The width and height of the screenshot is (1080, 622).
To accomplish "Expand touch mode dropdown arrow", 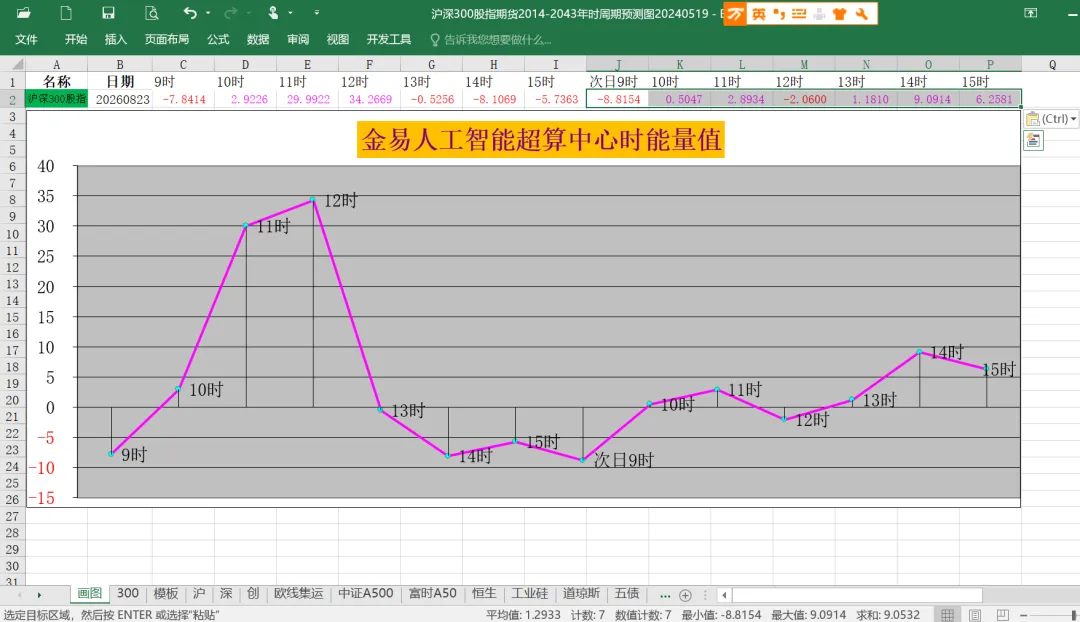I will coord(291,13).
